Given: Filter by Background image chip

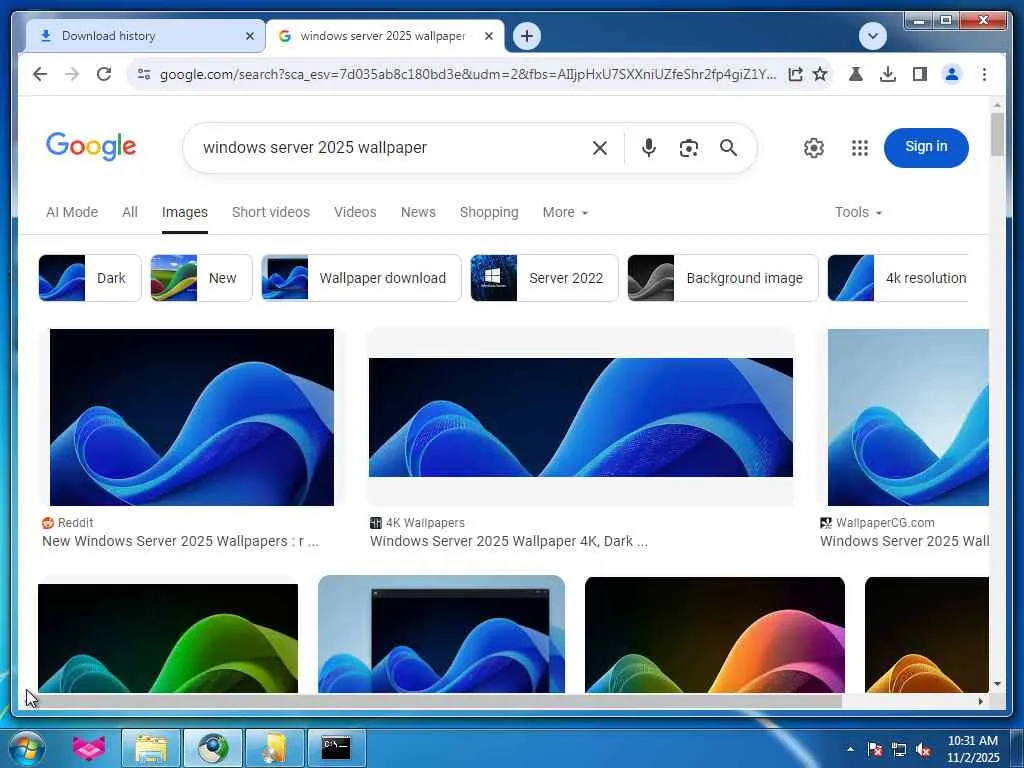Looking at the screenshot, I should (722, 278).
